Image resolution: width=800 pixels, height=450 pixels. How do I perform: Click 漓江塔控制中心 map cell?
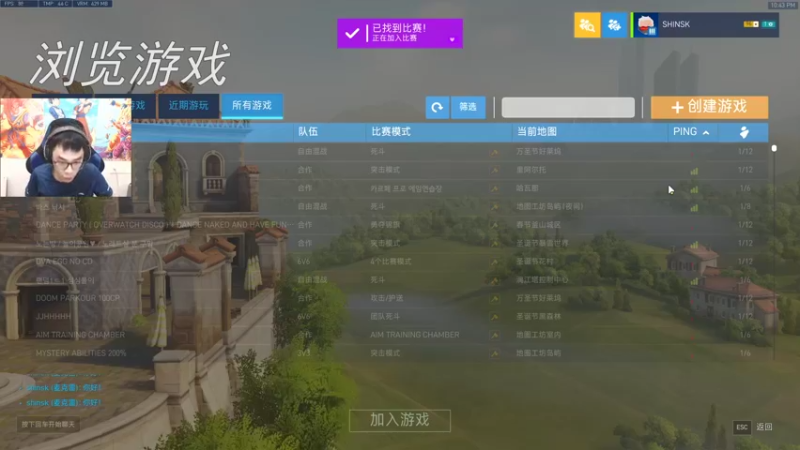[x=542, y=280]
